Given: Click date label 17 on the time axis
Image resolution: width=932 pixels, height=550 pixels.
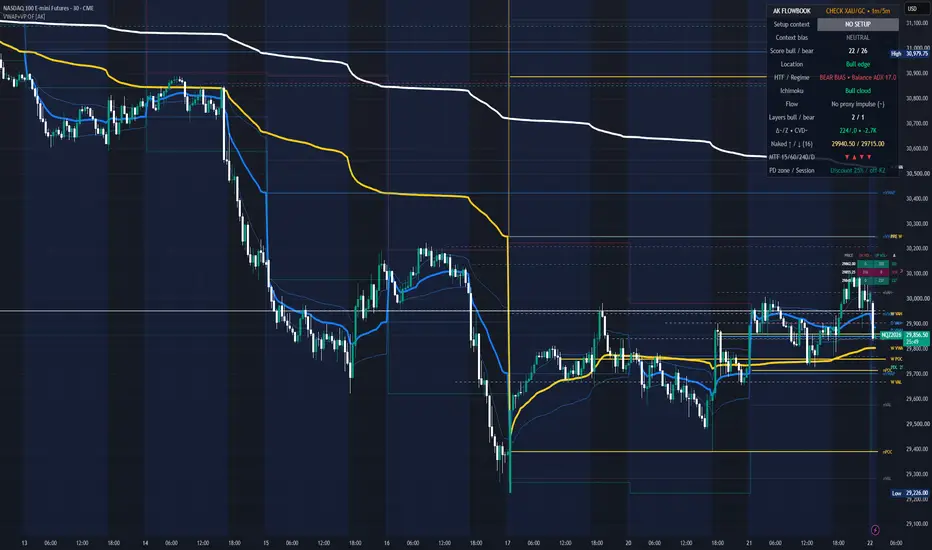Looking at the screenshot, I should (508, 543).
